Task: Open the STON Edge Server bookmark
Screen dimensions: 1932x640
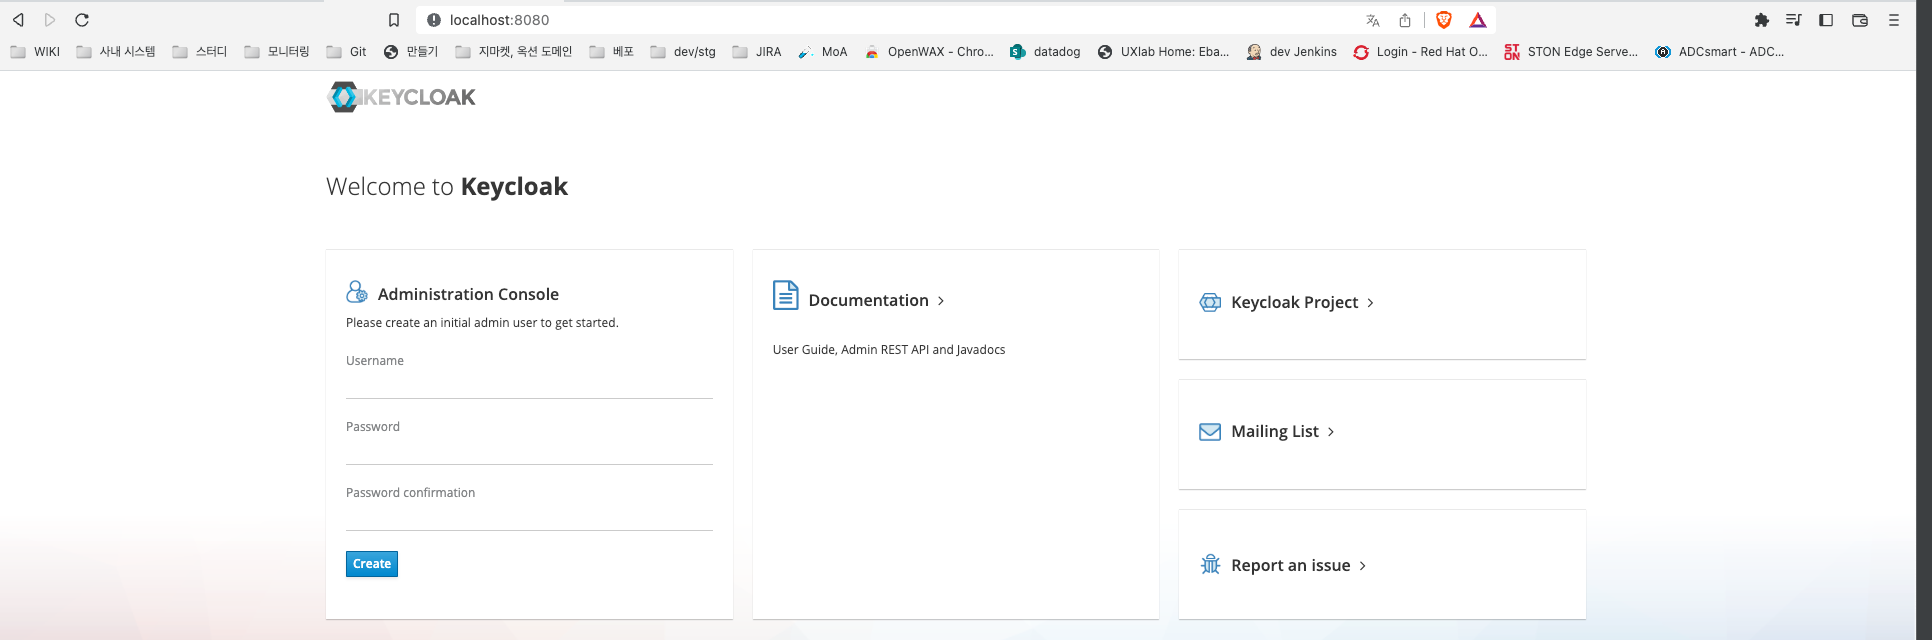Action: click(x=1571, y=52)
